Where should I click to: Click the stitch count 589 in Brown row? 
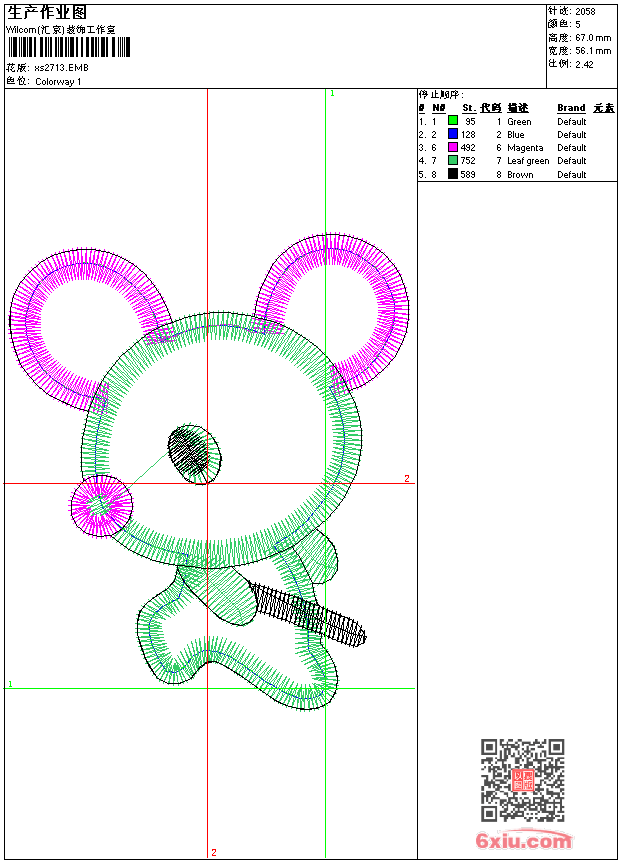coord(468,174)
